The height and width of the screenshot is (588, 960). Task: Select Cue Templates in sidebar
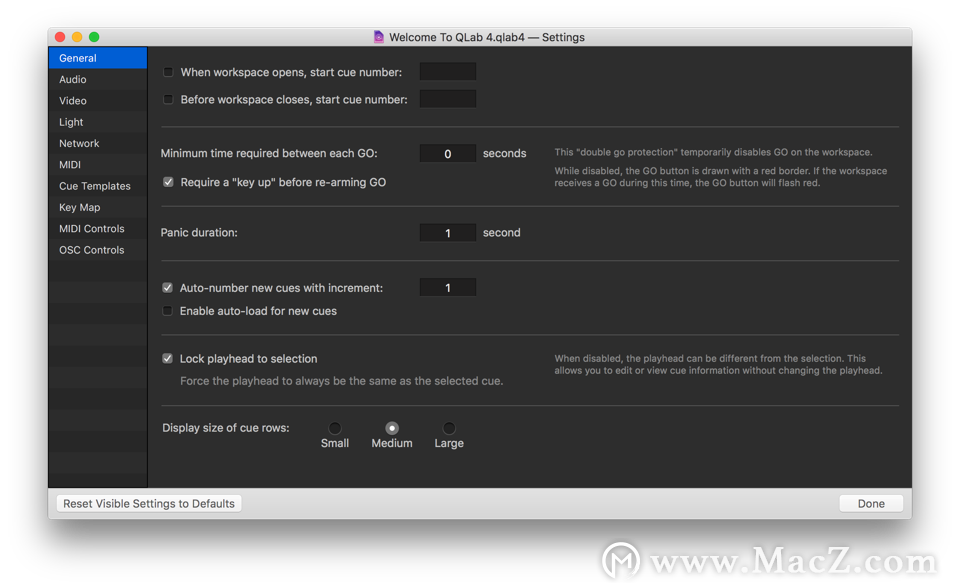(97, 186)
